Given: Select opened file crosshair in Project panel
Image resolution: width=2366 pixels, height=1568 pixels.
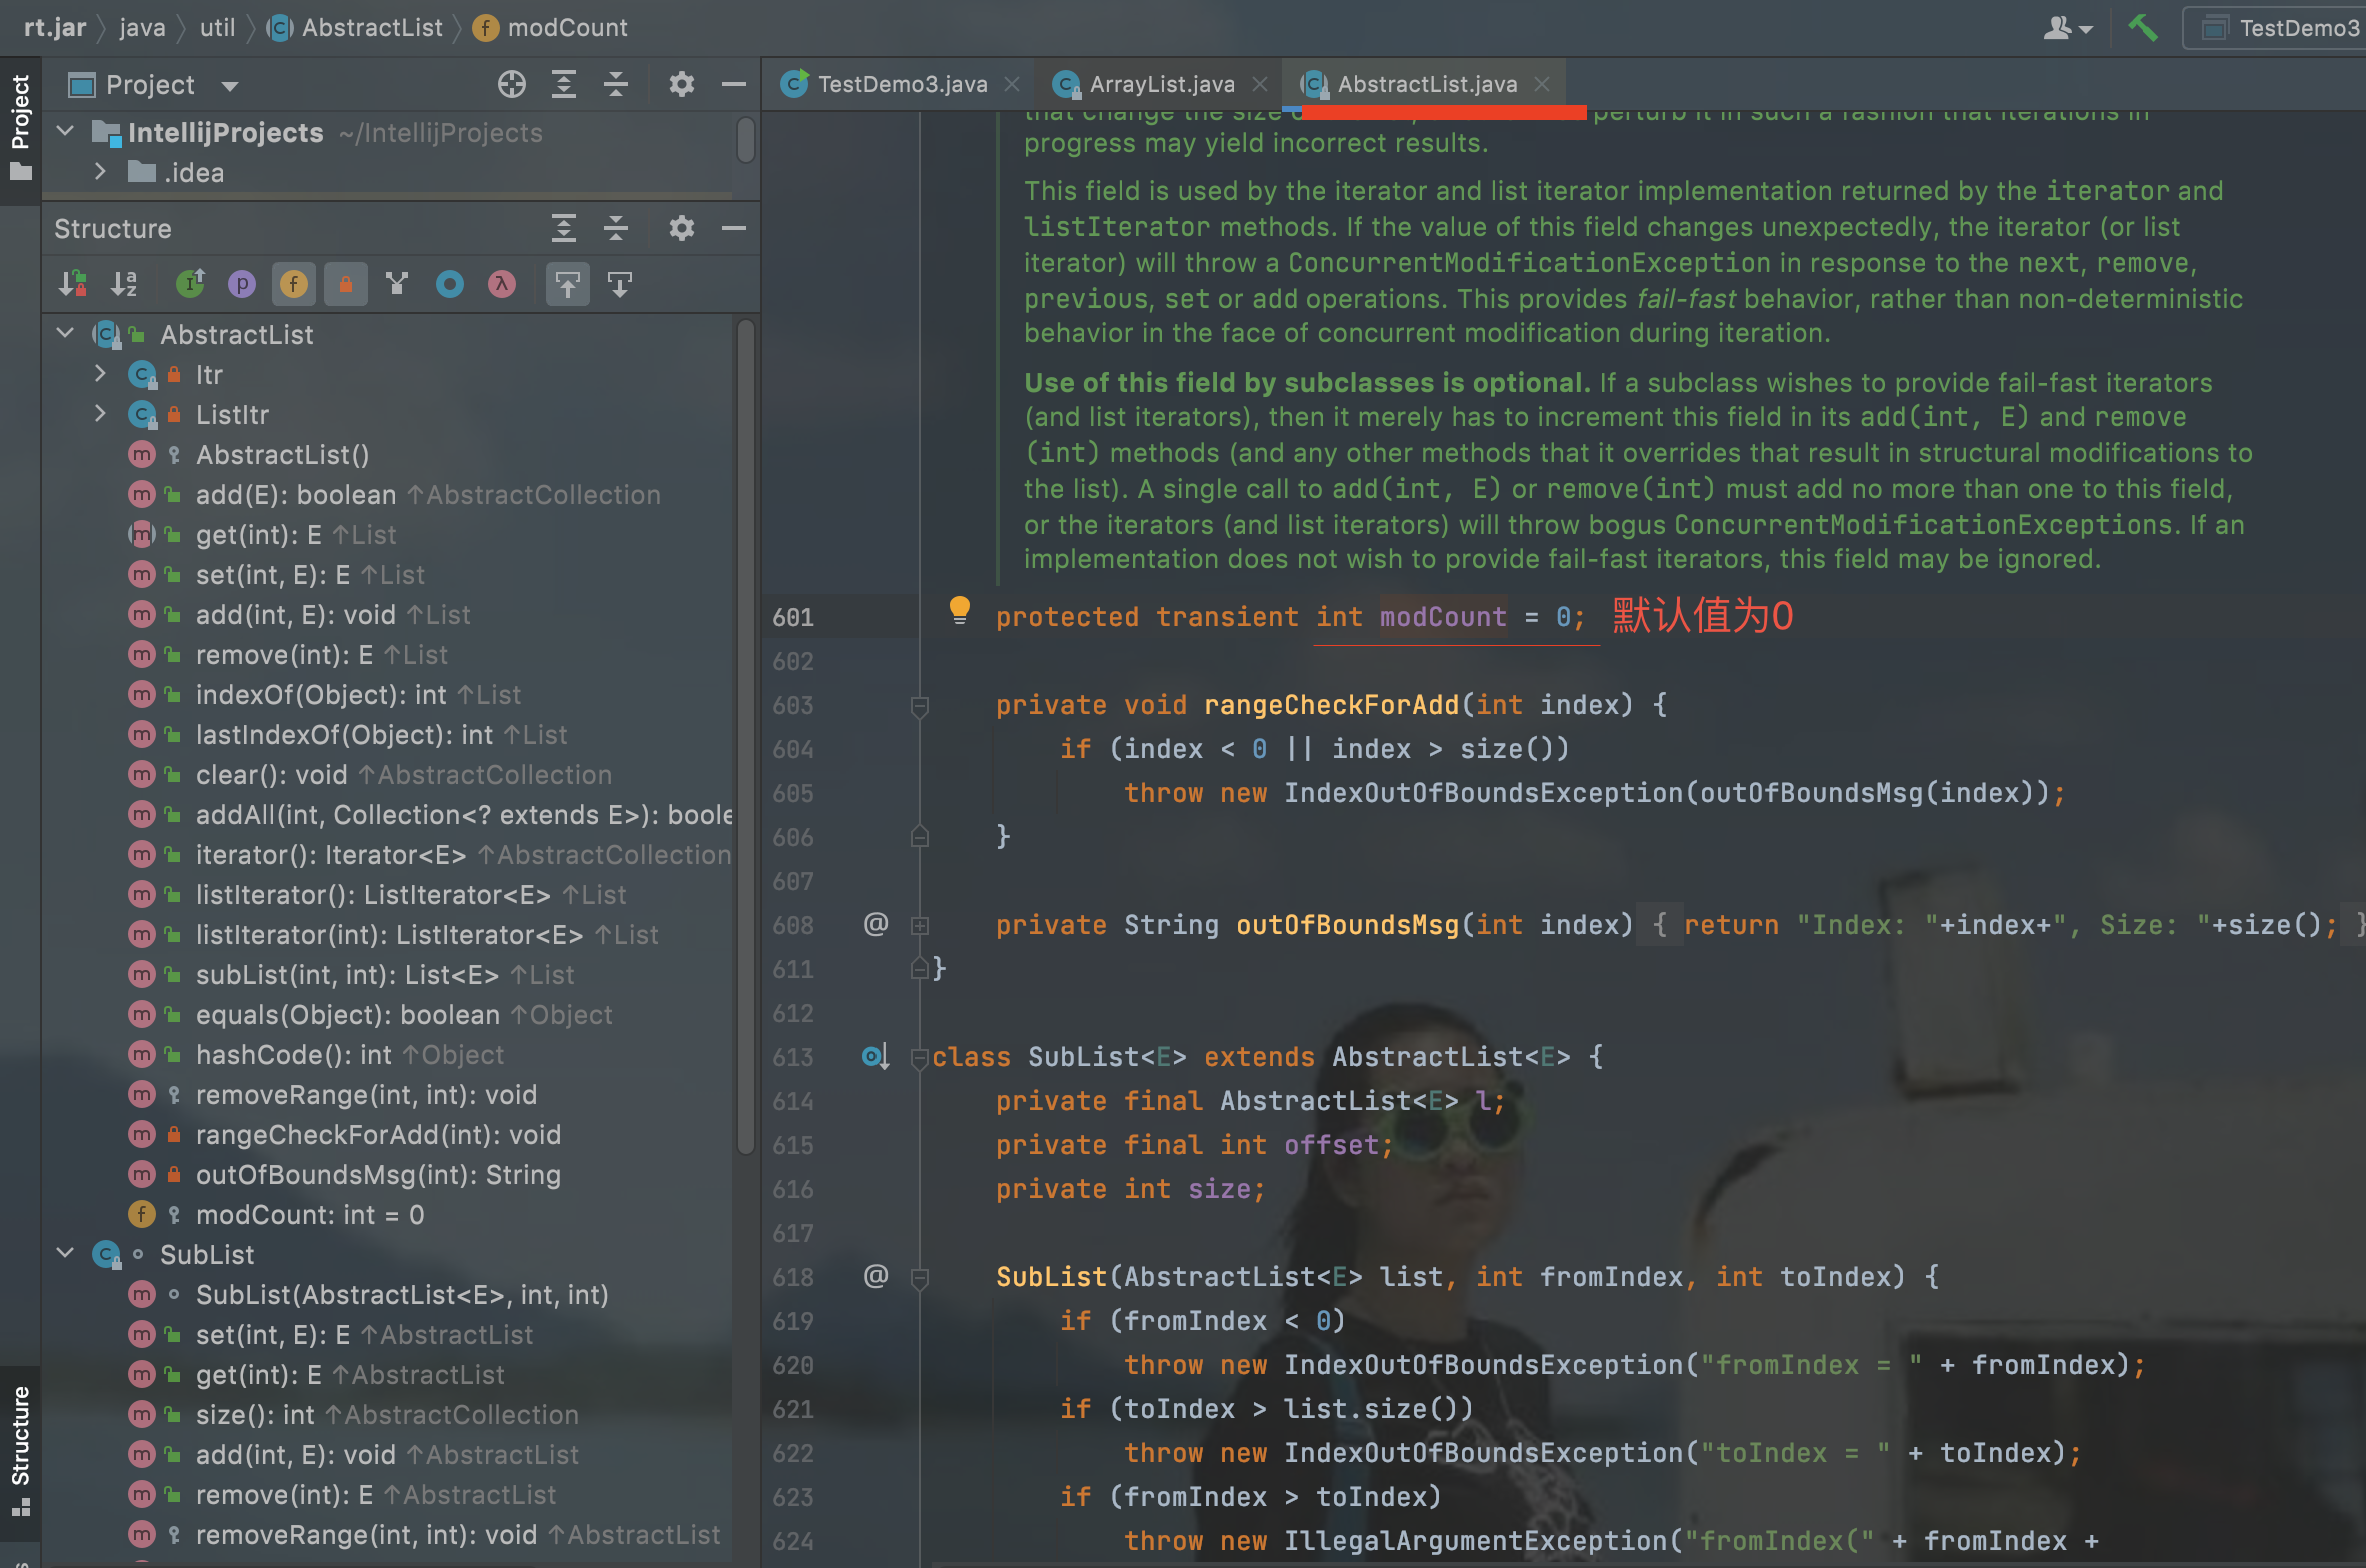Looking at the screenshot, I should click(x=512, y=85).
